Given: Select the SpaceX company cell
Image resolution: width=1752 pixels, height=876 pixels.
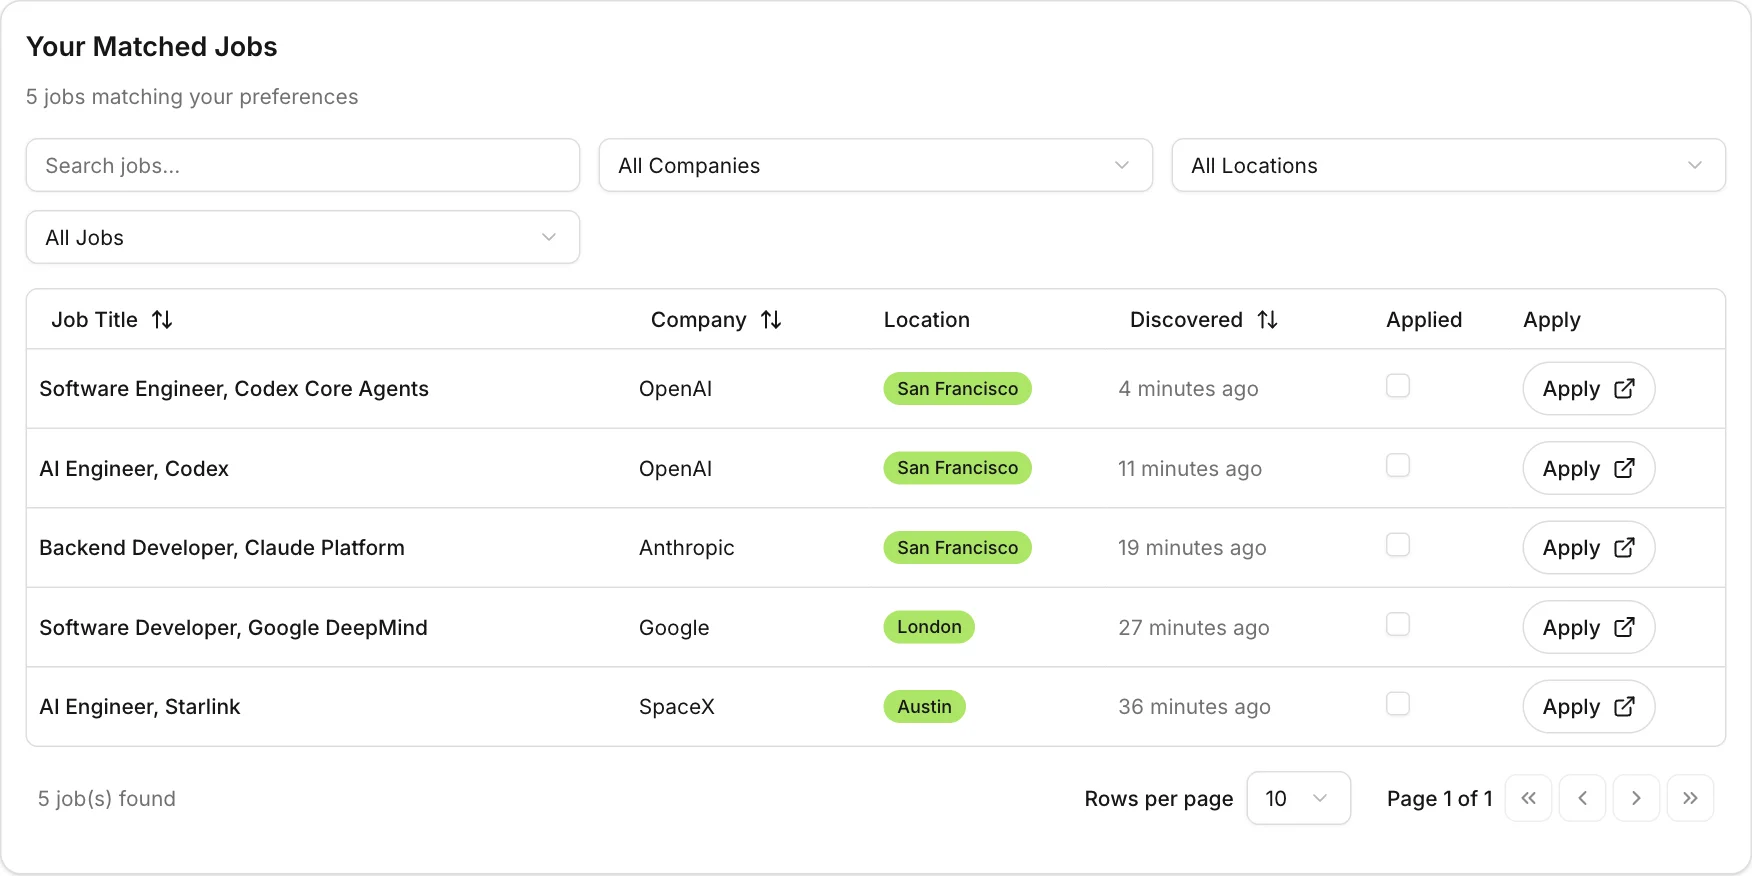Looking at the screenshot, I should (x=677, y=707).
